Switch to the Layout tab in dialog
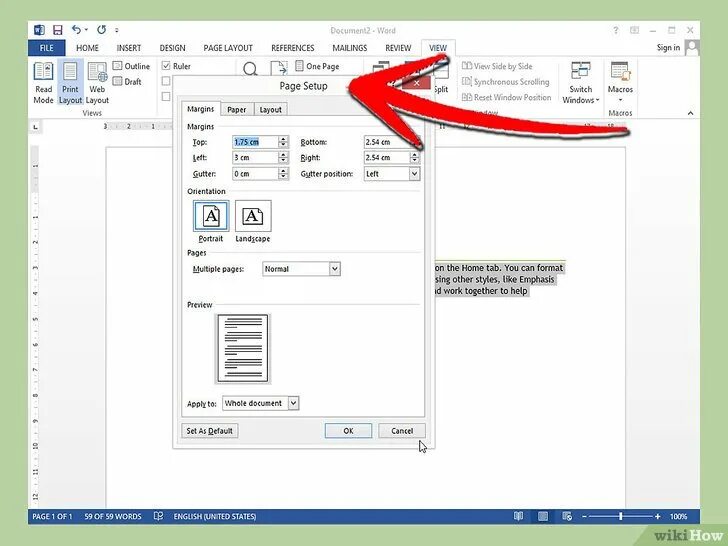This screenshot has height=546, width=728. [271, 110]
